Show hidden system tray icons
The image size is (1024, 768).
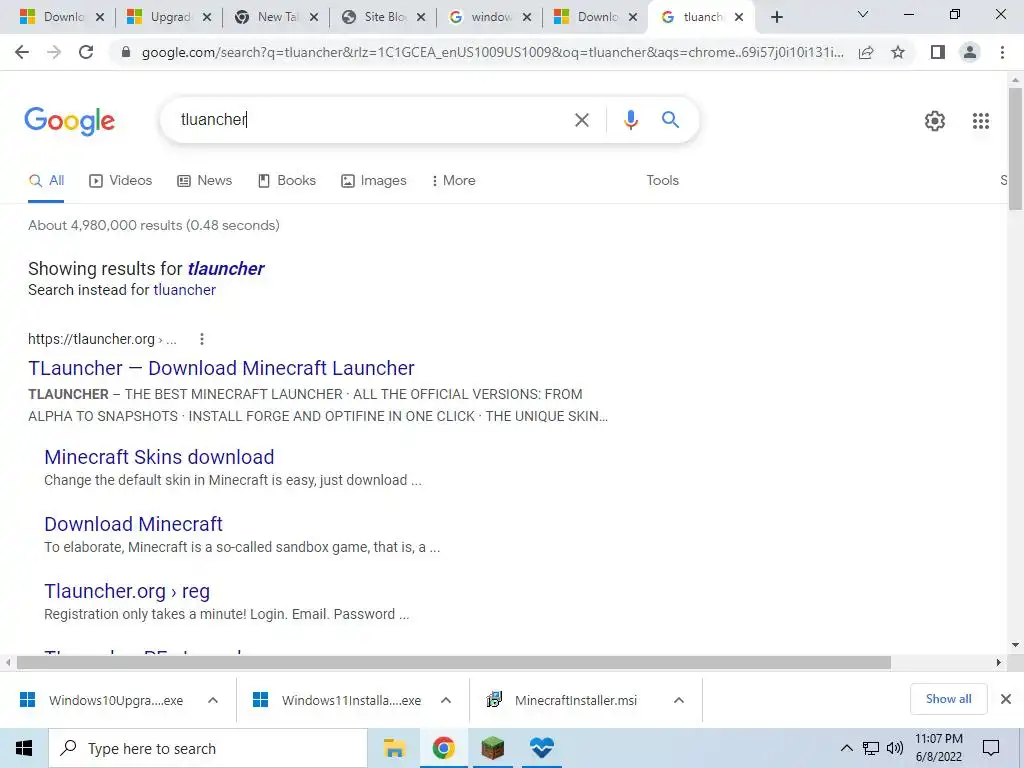point(846,748)
